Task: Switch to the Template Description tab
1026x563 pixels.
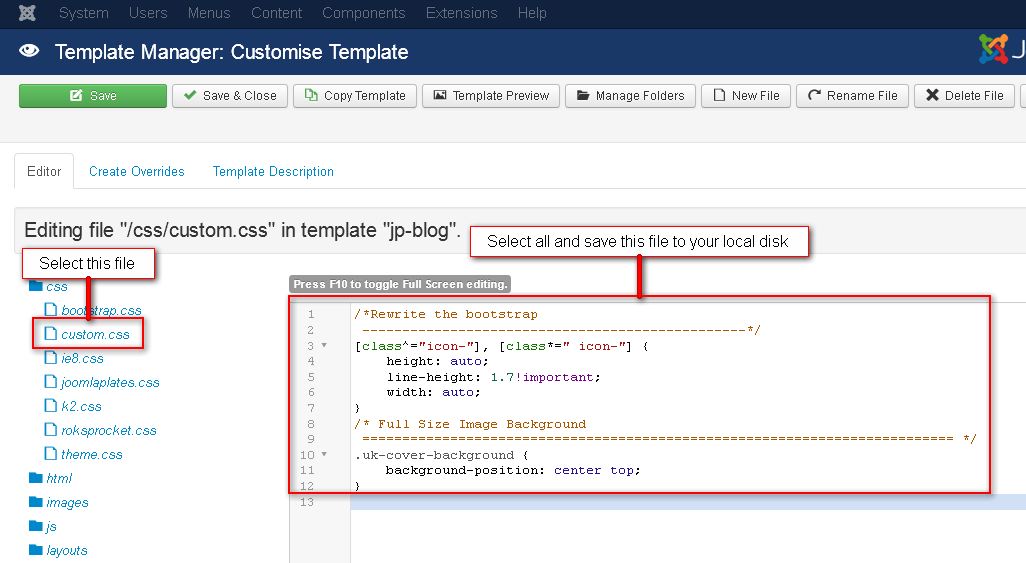Action: 273,171
